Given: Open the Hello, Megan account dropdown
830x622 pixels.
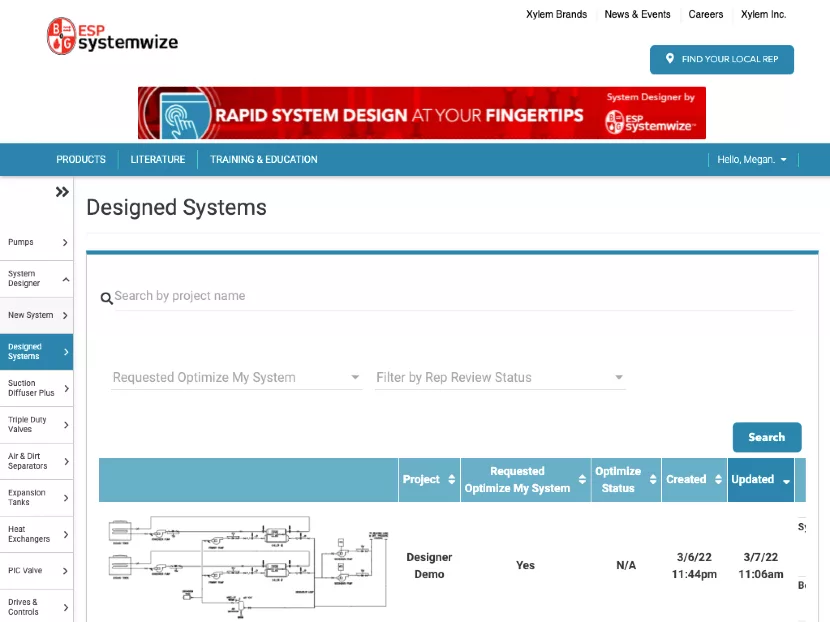Looking at the screenshot, I should pyautogui.click(x=752, y=159).
